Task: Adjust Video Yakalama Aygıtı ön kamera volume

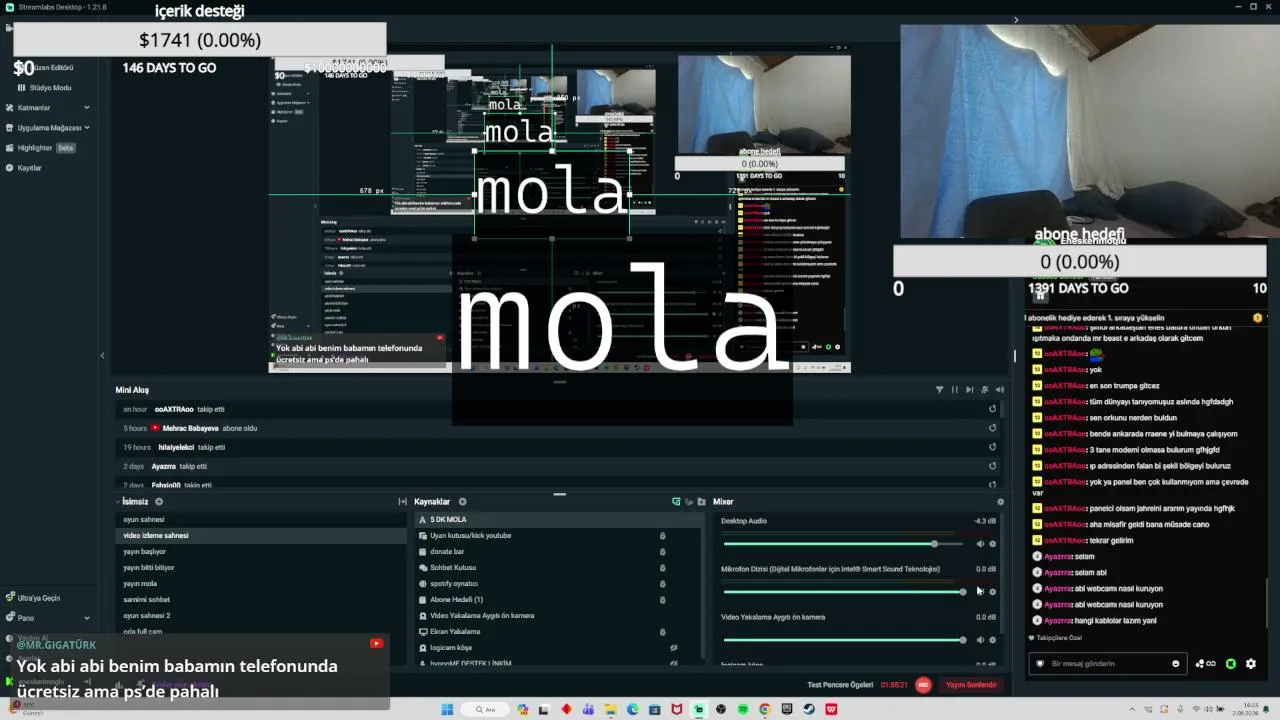Action: [x=844, y=640]
